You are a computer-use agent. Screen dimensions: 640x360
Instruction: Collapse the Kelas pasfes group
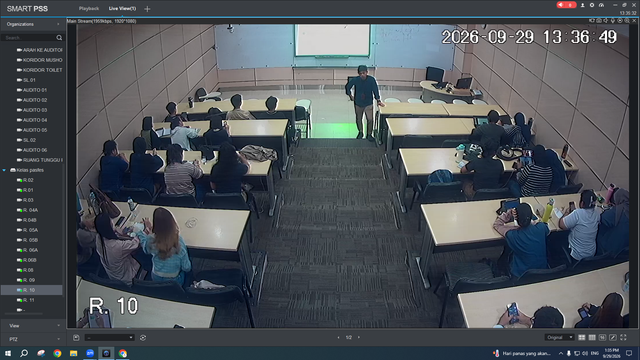tap(4, 170)
